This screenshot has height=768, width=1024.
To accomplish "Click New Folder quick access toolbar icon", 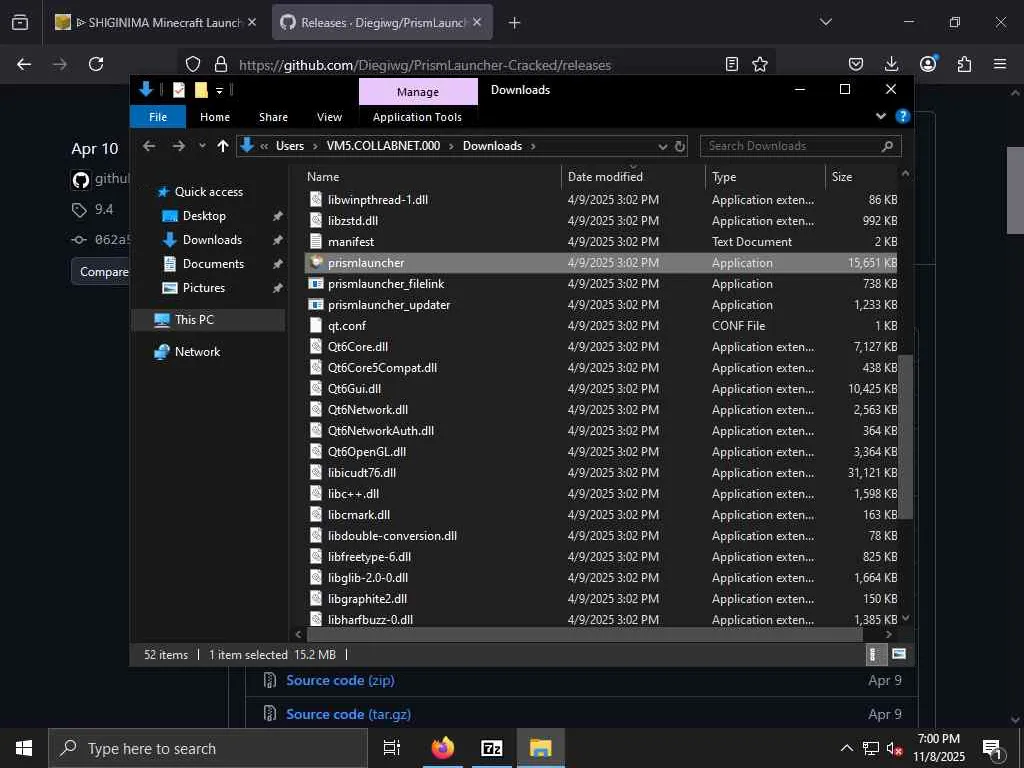I will point(201,90).
